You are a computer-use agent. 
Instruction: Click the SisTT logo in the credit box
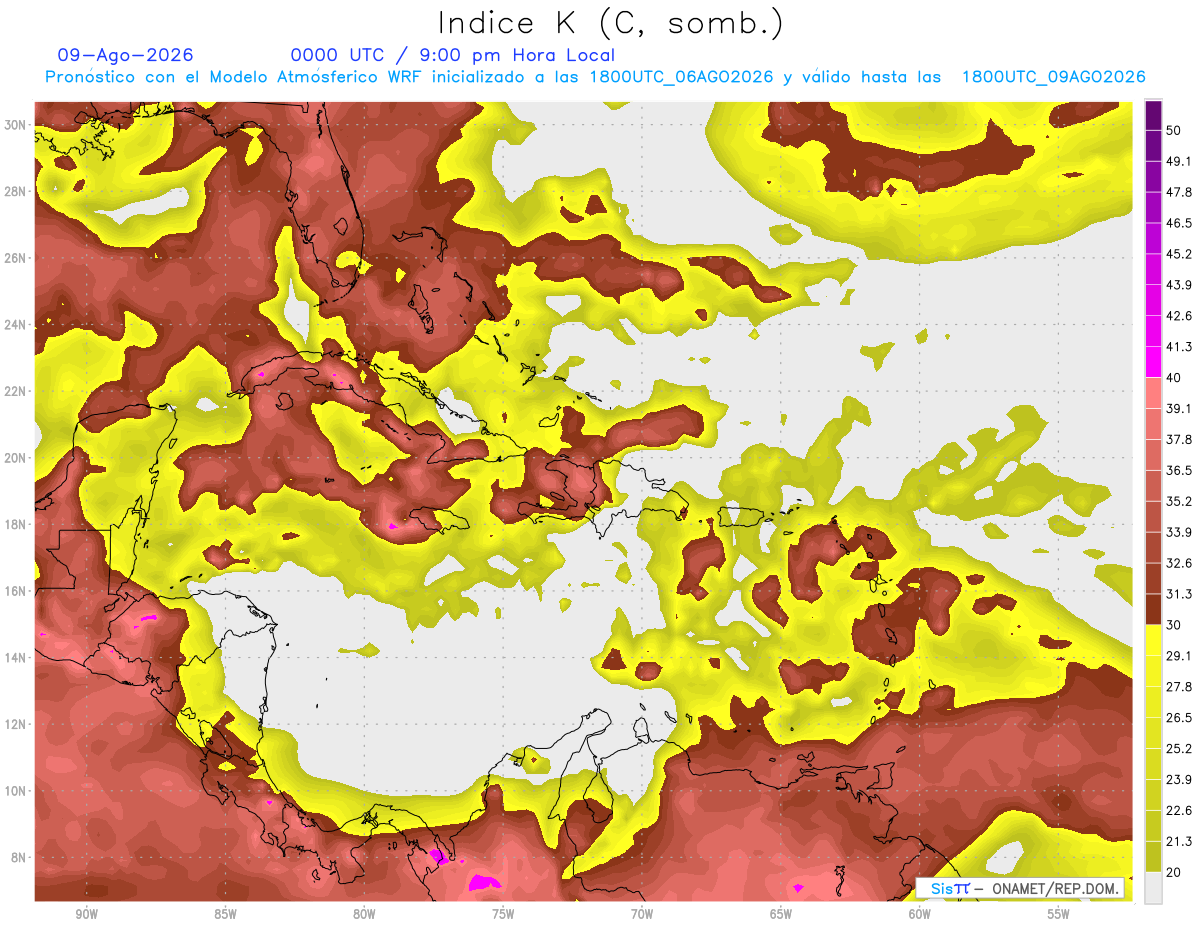(950, 888)
